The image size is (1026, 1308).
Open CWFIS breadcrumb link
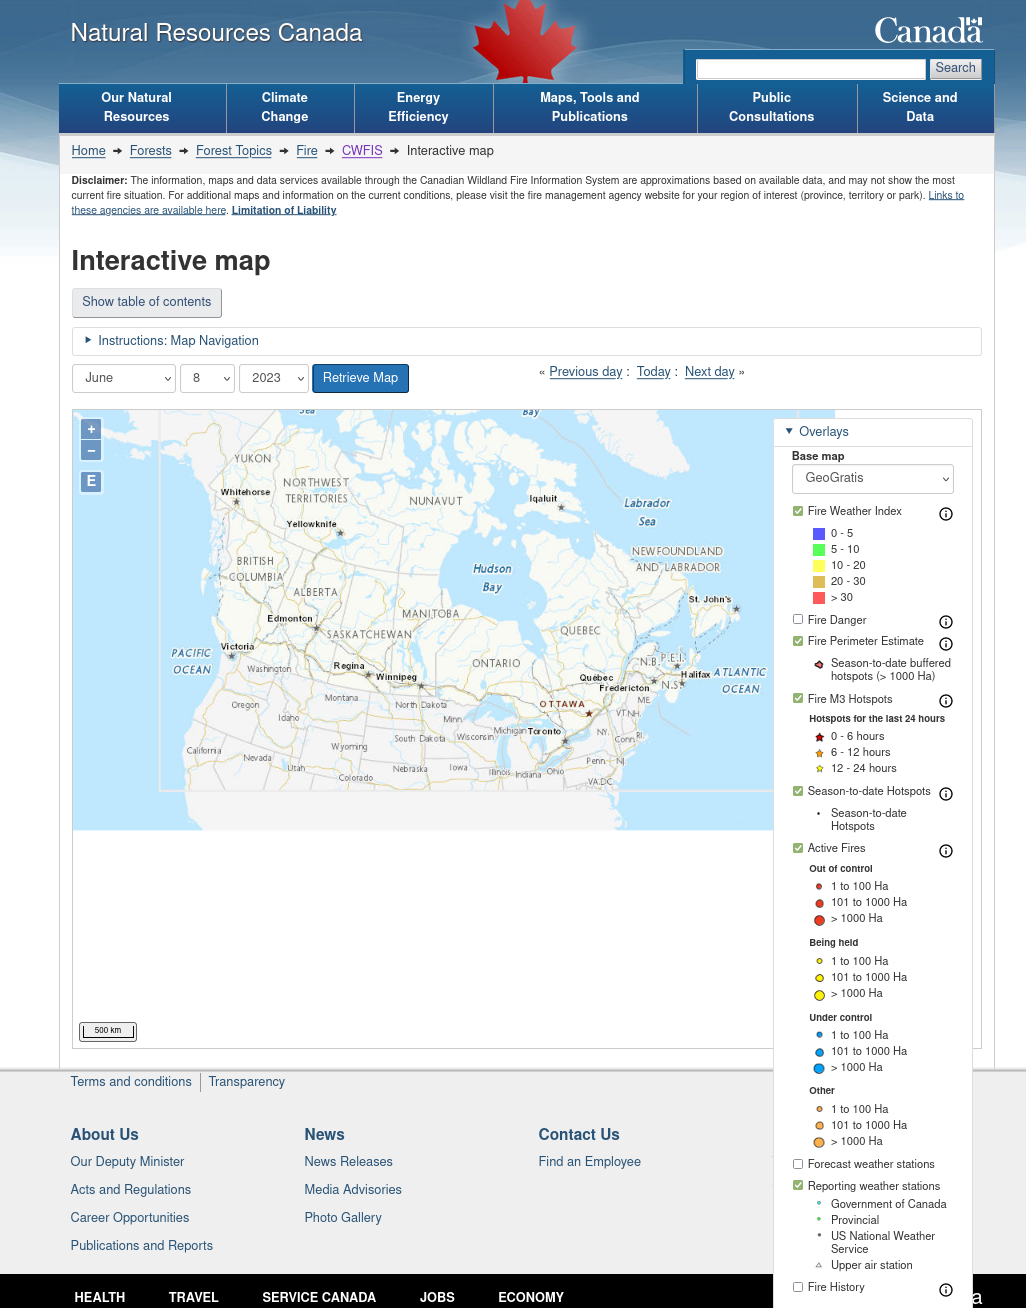[x=362, y=151]
